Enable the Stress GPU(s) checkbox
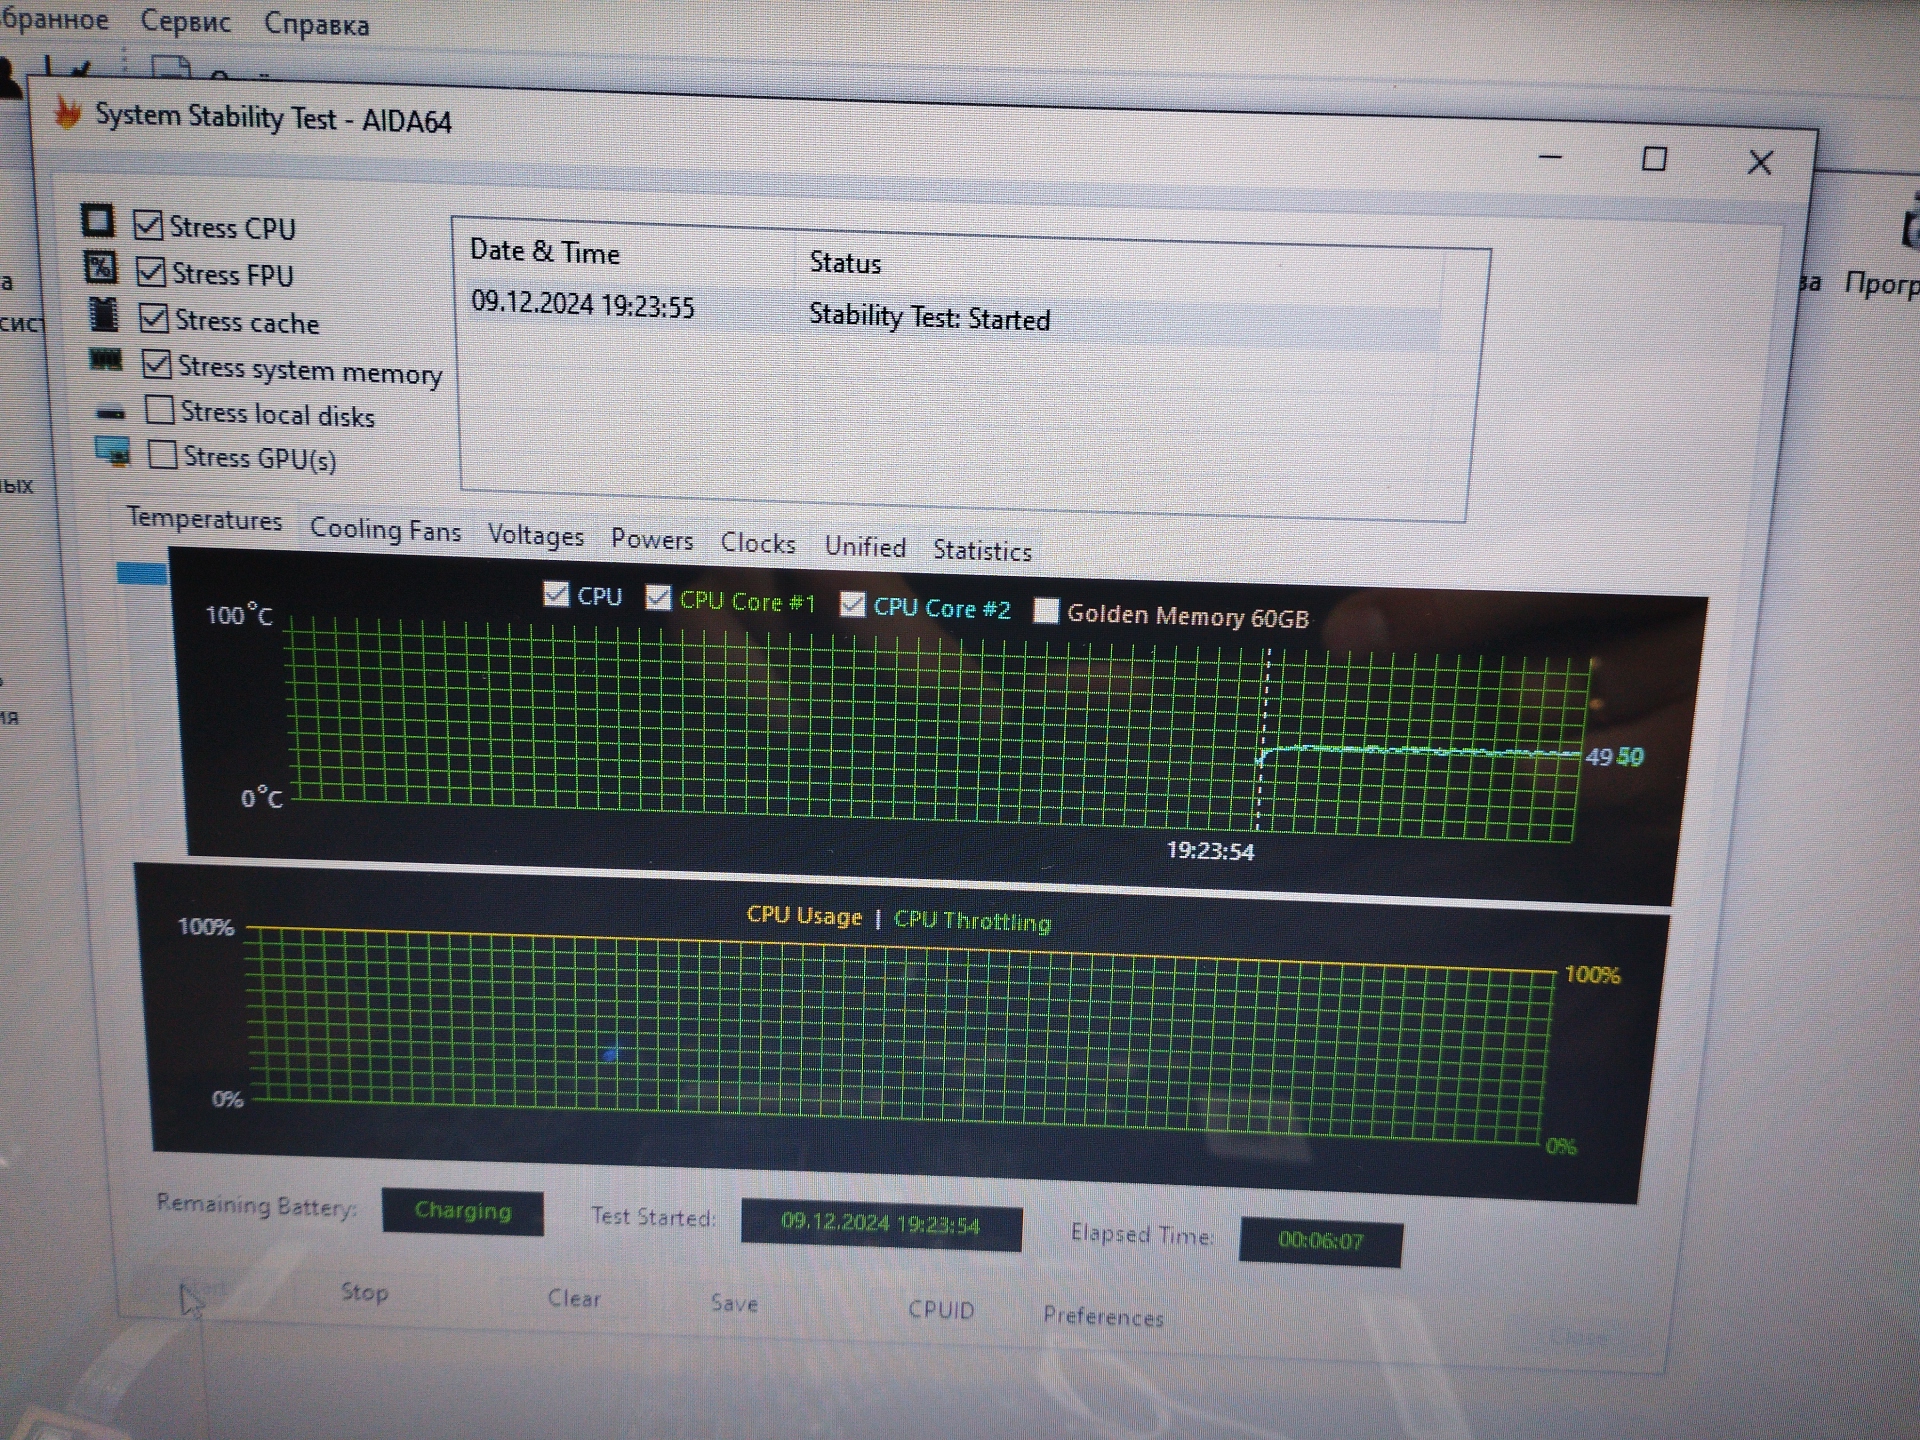Viewport: 1920px width, 1440px height. coord(163,455)
